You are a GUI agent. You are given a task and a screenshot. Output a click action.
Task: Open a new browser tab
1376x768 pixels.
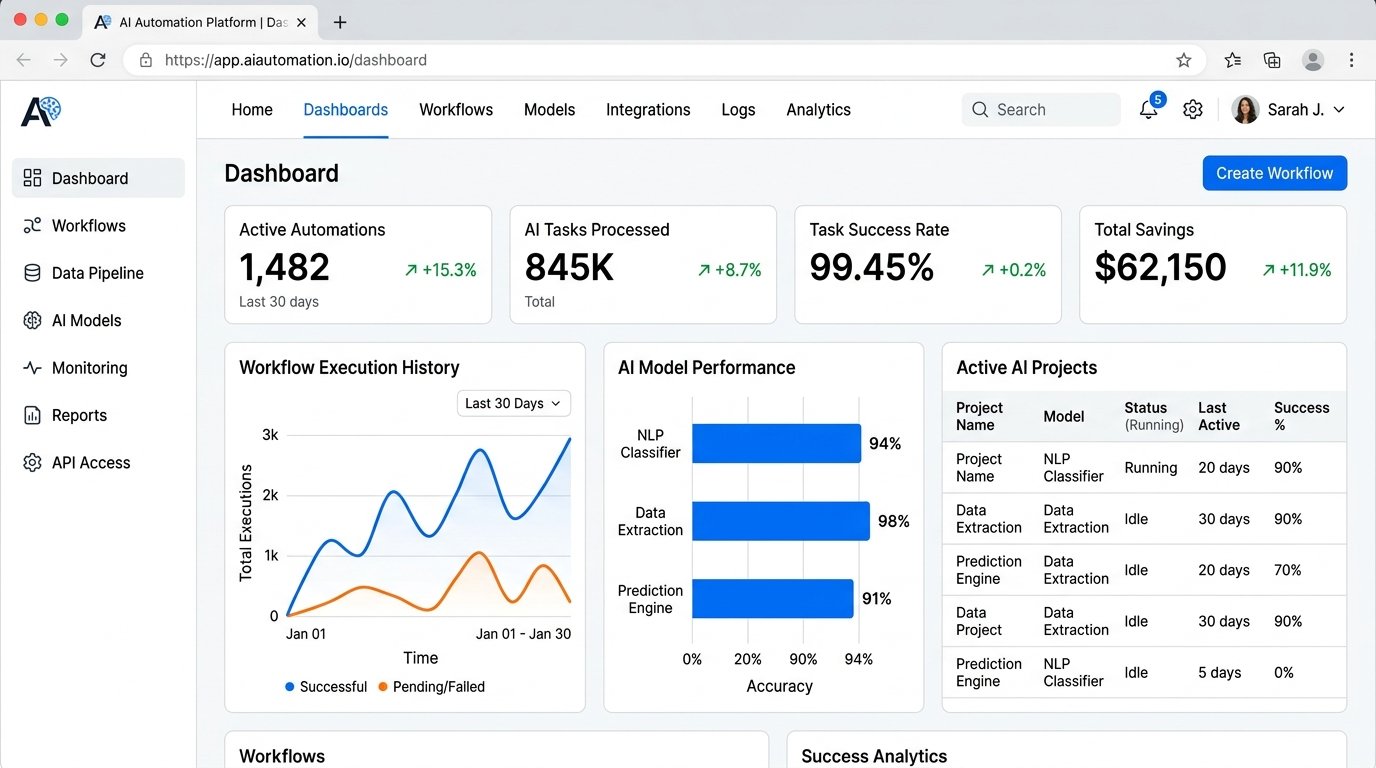(340, 22)
